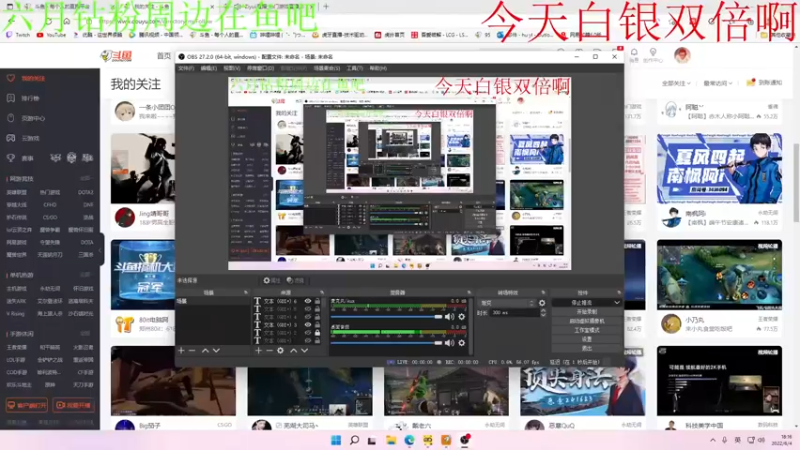Open 设置 from OBS controls
Image resolution: width=800 pixels, height=450 pixels.
587,339
